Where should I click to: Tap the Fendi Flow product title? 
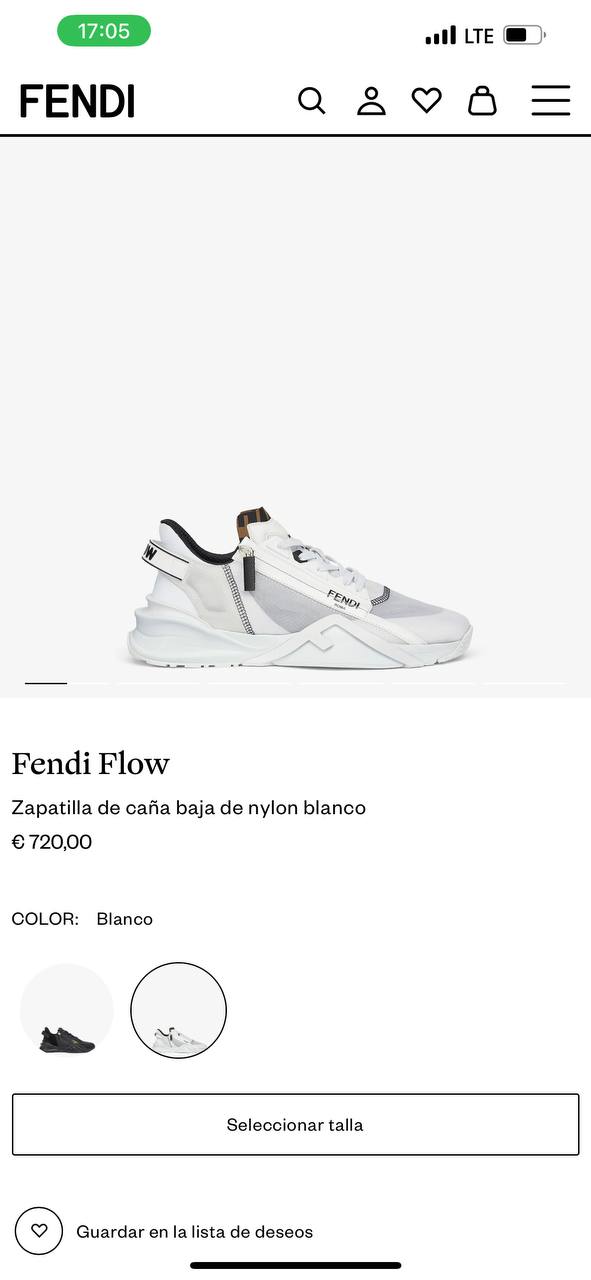click(91, 764)
